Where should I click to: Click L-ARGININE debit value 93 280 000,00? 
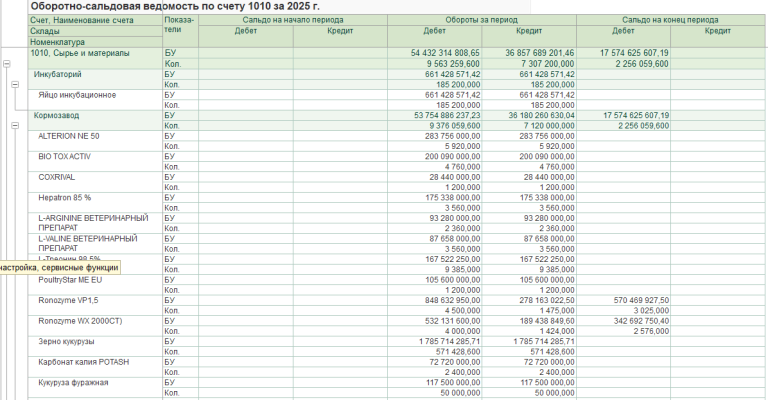[455, 218]
